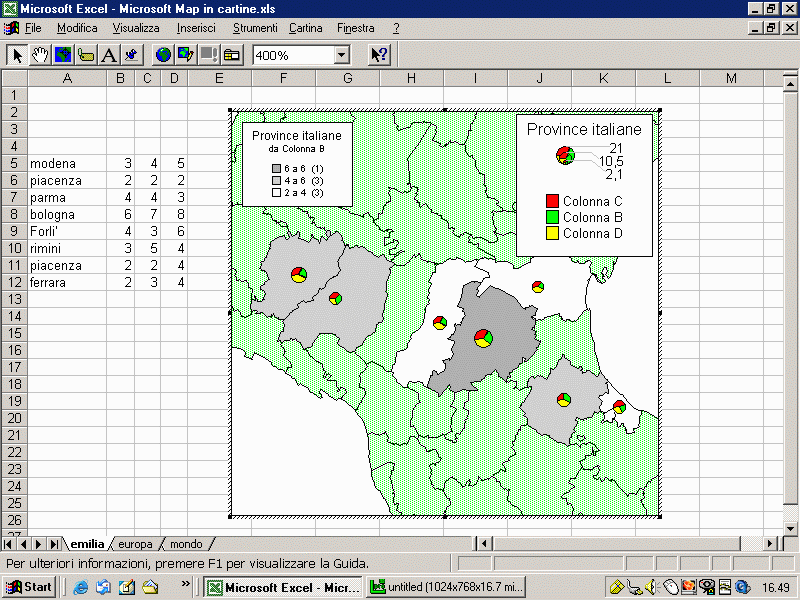The width and height of the screenshot is (800, 600).
Task: Open the 400% zoom dropdown arrow
Action: coord(342,56)
